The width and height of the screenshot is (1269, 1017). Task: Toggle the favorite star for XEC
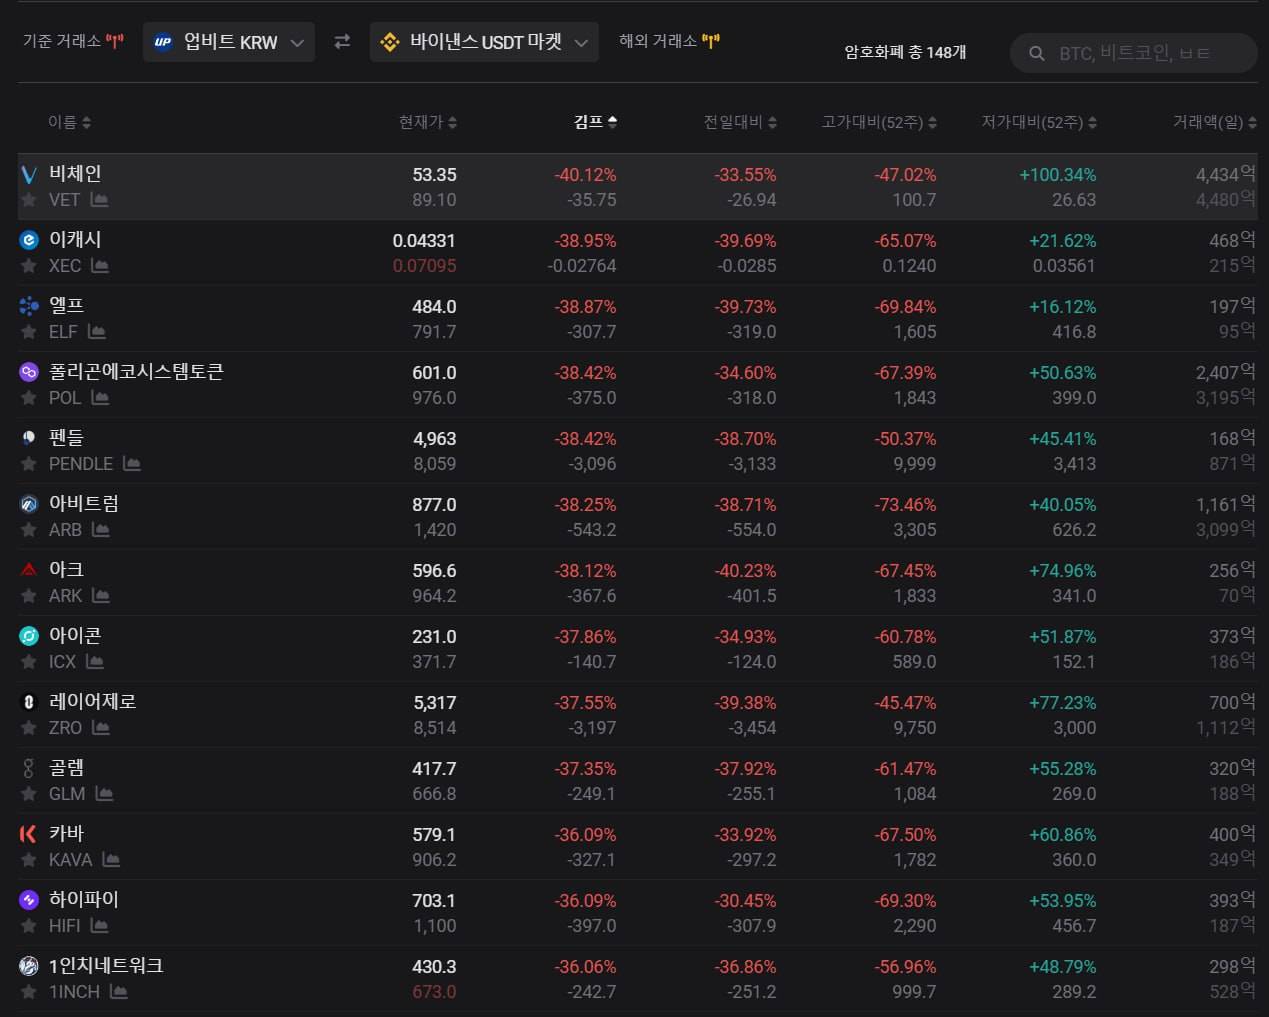pyautogui.click(x=29, y=266)
